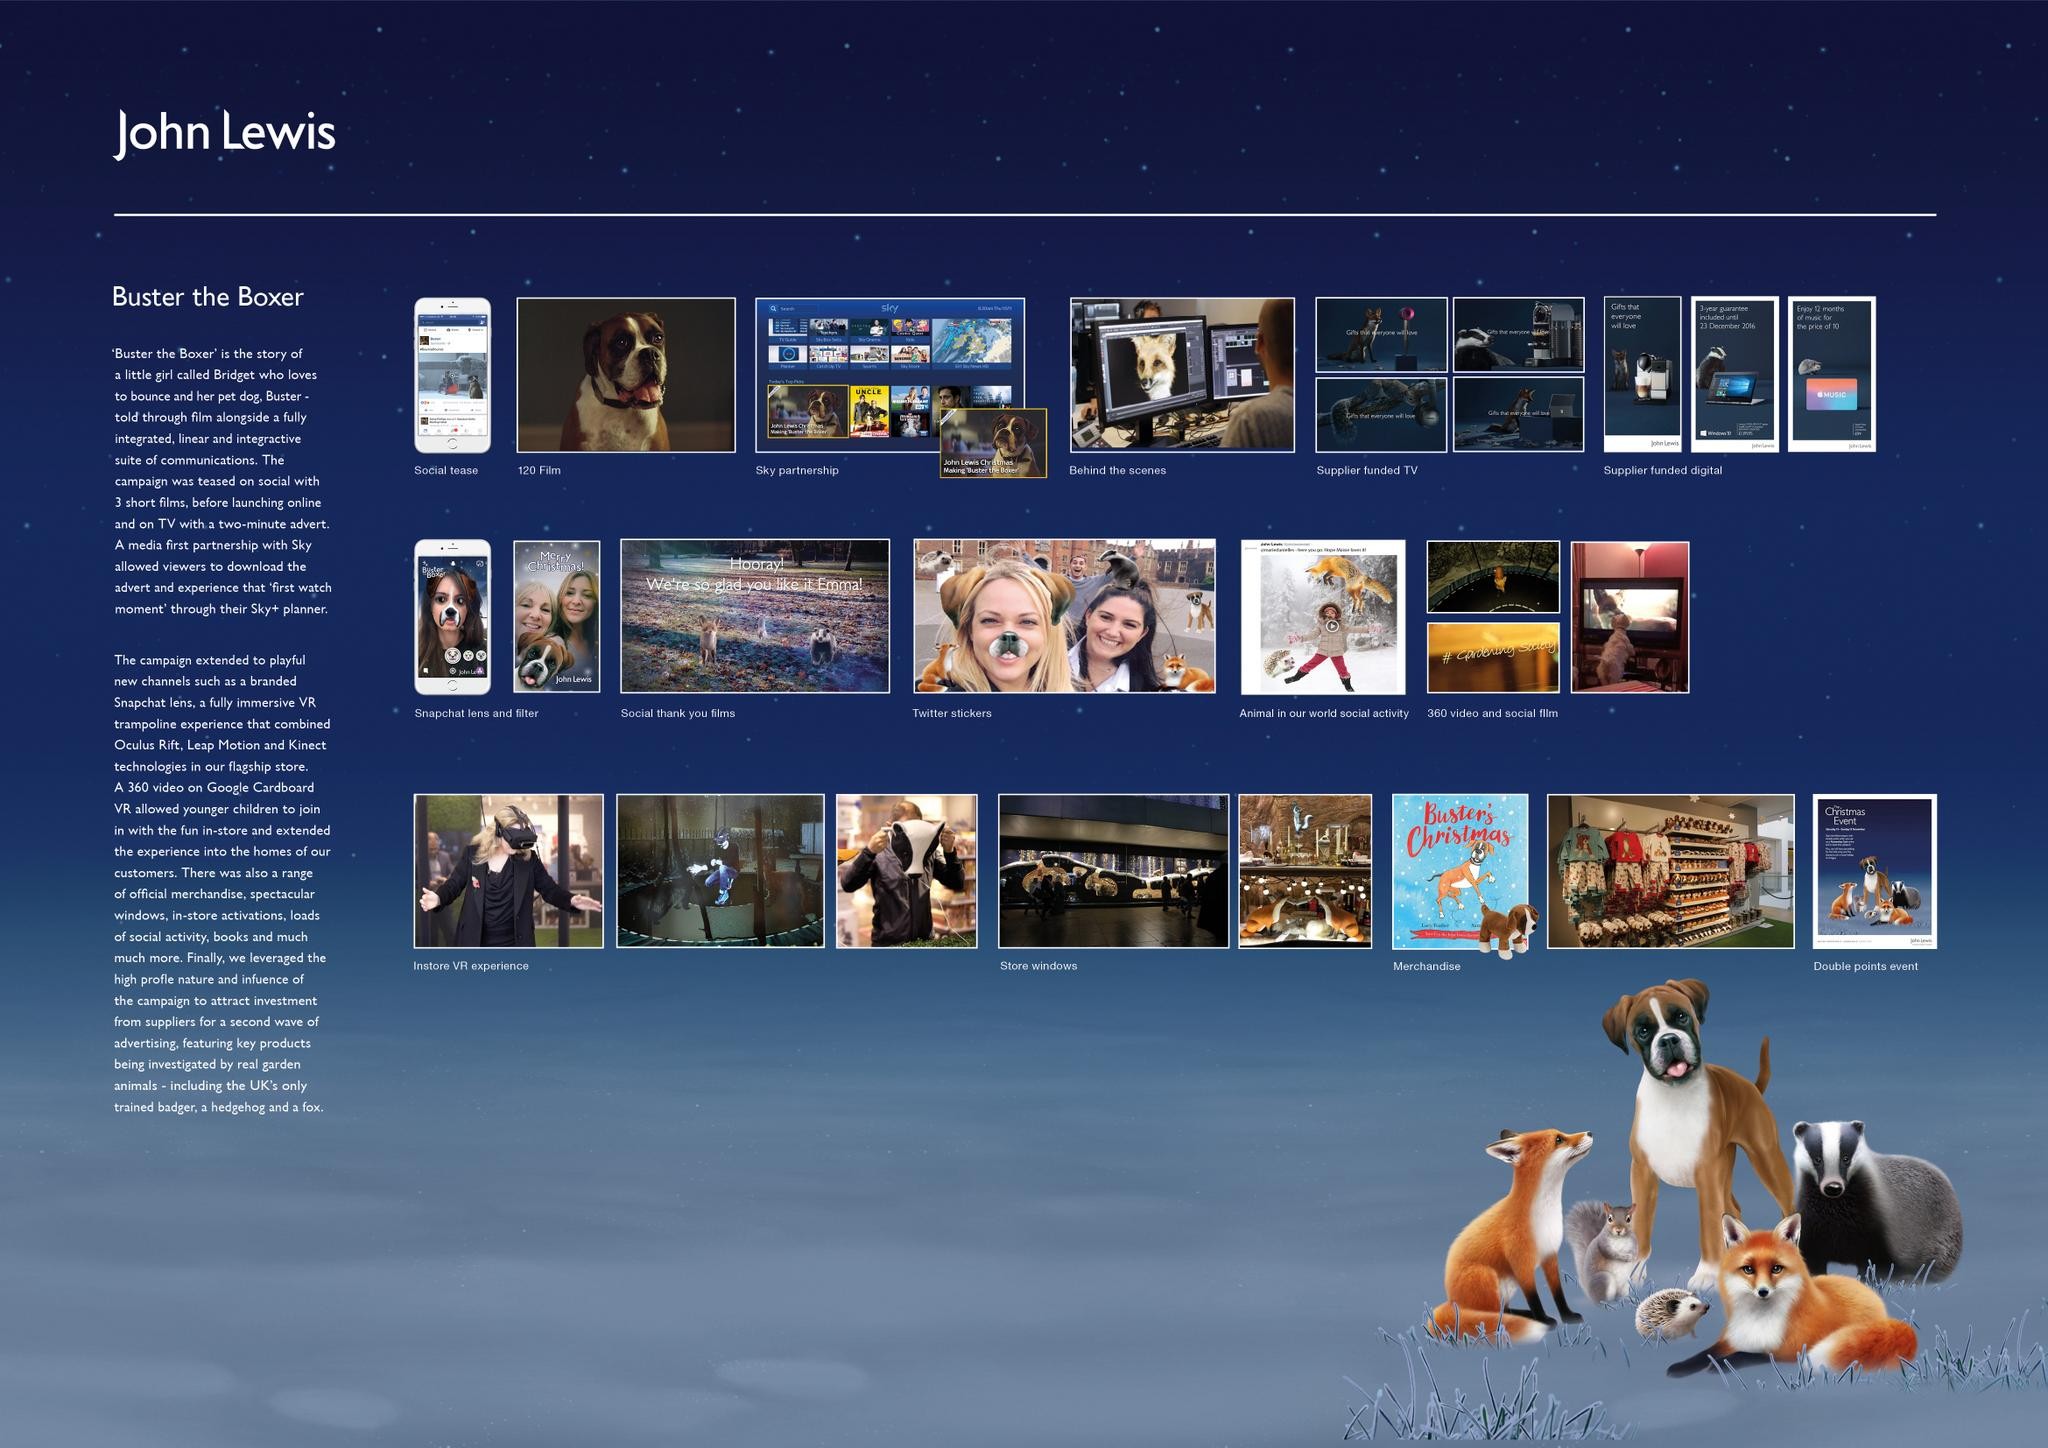Screen dimensions: 2048x1448
Task: Click the Christmas Event double points poster
Action: 1874,871
